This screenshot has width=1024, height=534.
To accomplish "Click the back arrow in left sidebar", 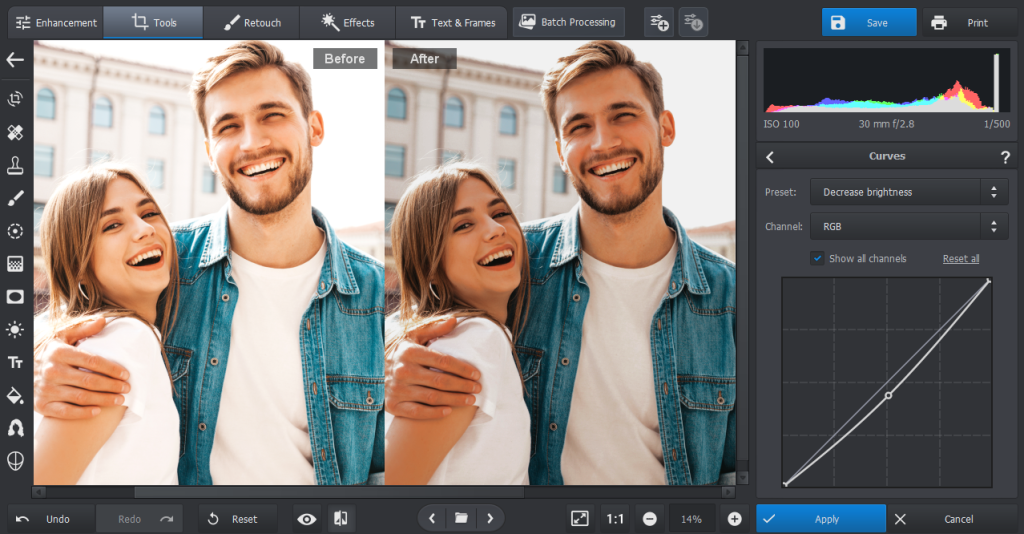I will point(15,60).
